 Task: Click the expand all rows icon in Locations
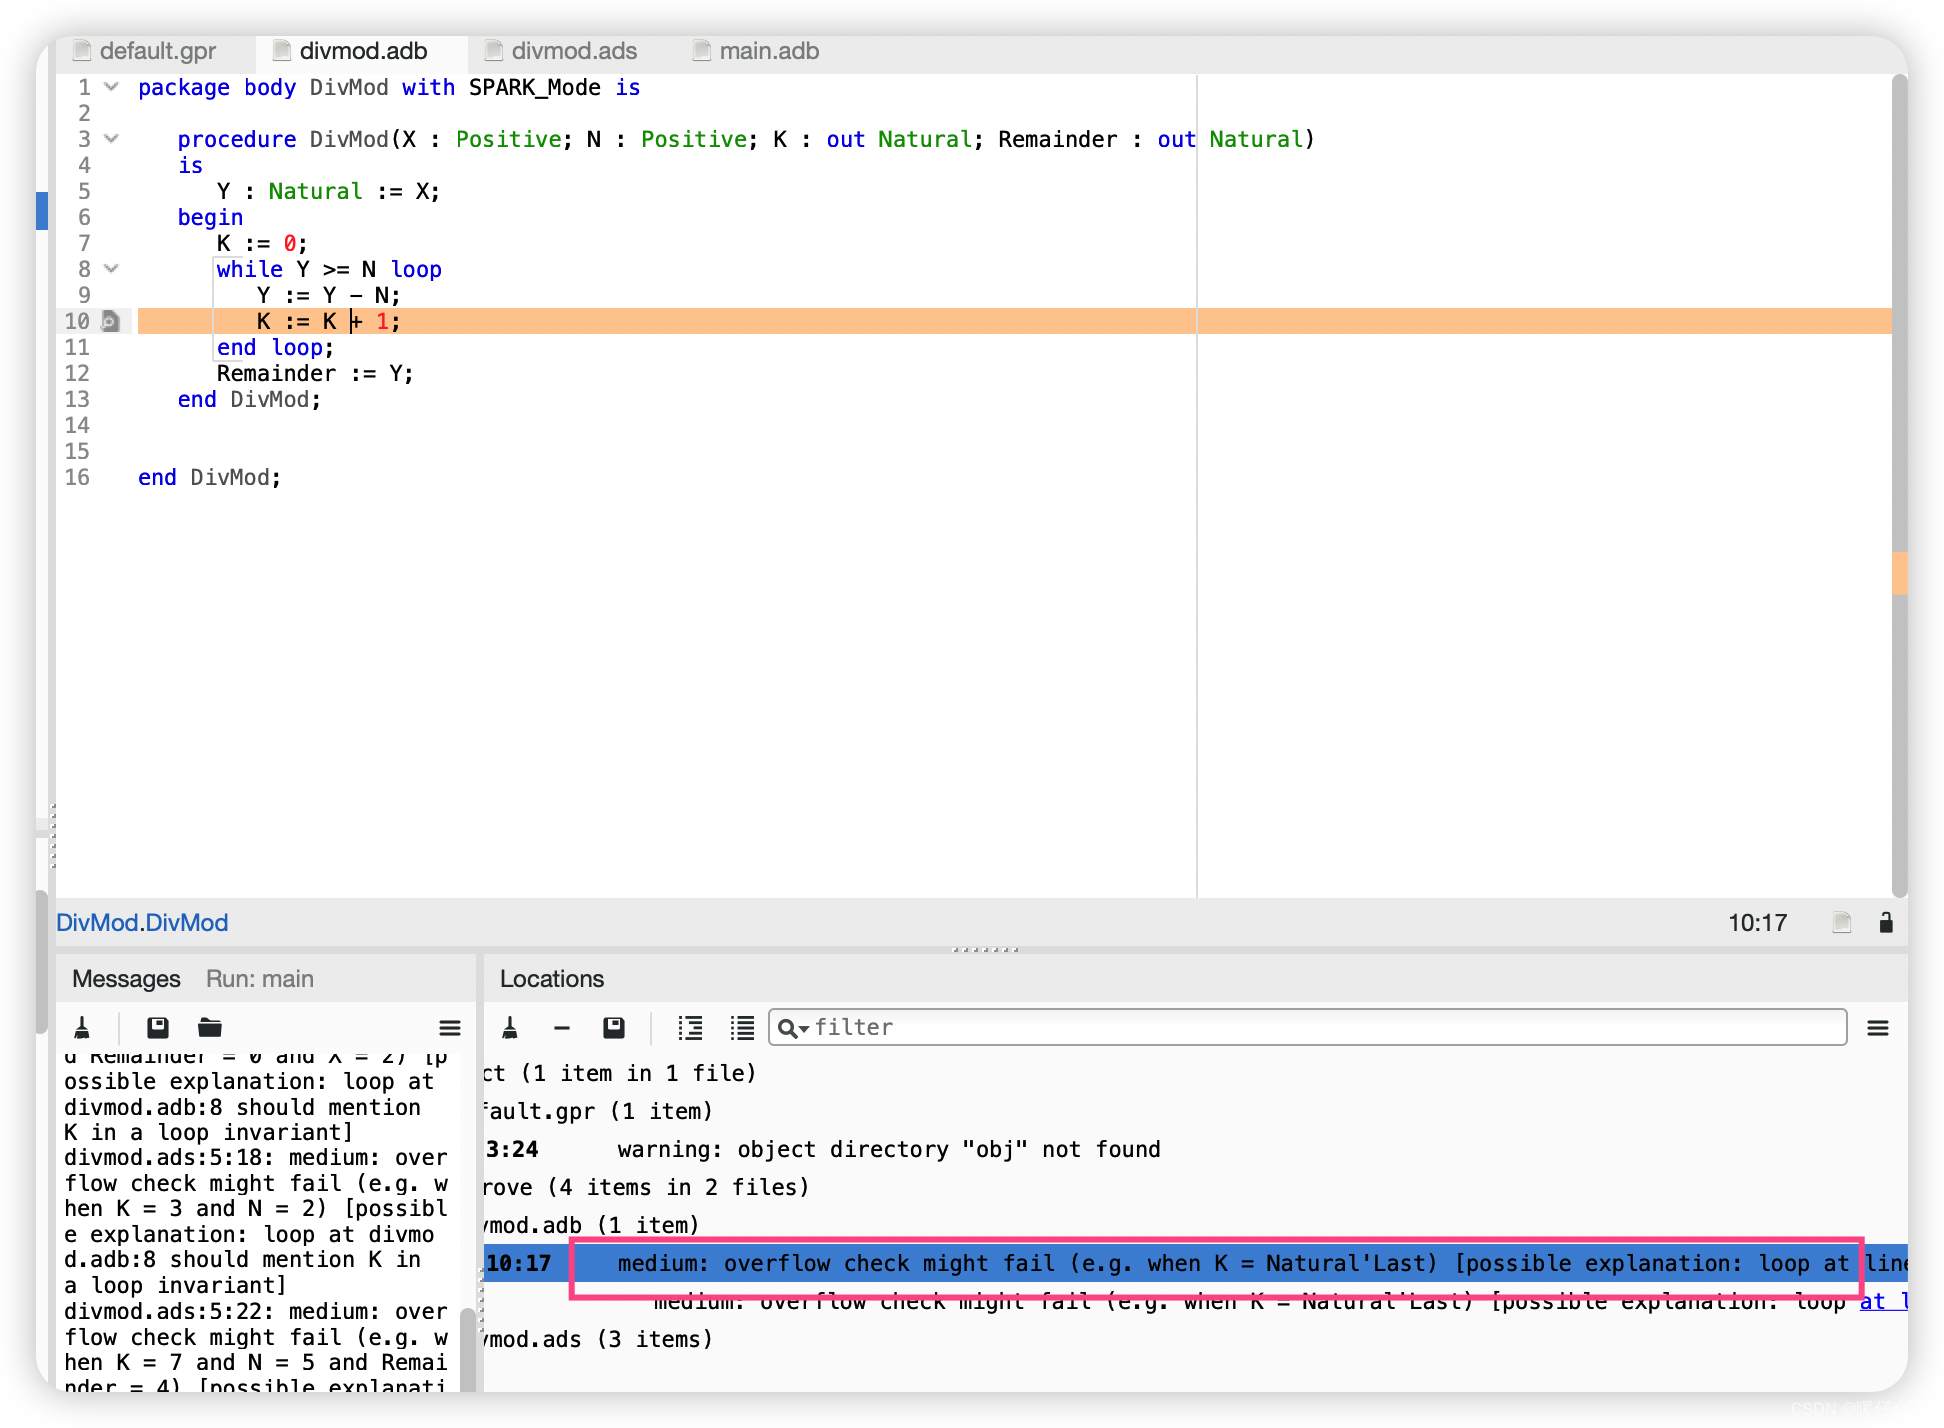[x=690, y=1027]
